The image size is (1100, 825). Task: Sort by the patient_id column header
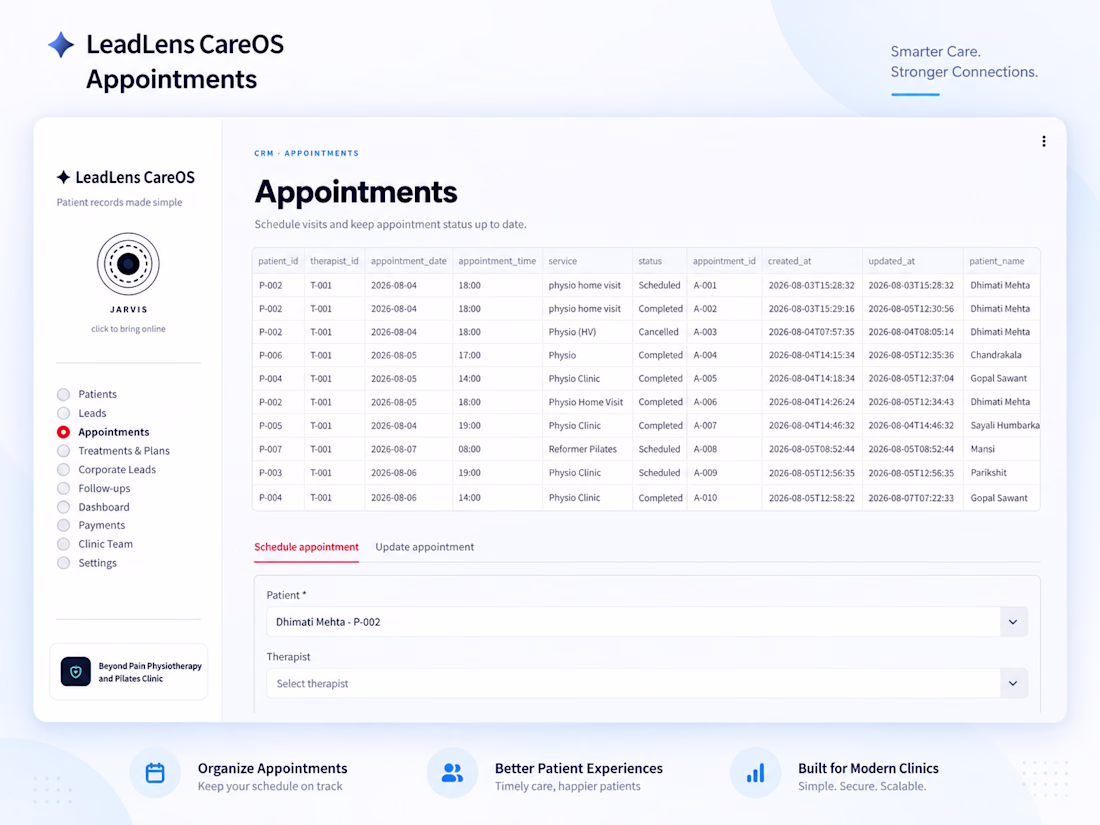click(278, 261)
